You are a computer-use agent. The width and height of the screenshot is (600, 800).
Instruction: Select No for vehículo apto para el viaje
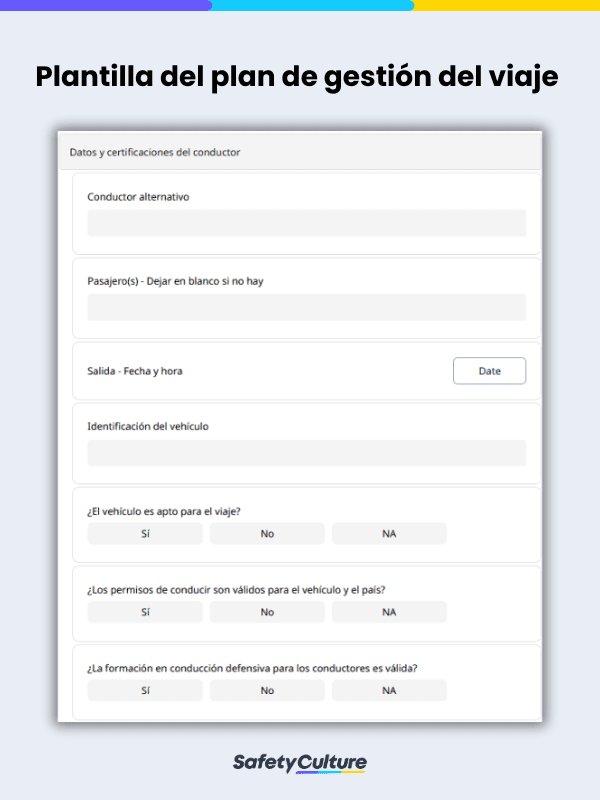pos(267,533)
